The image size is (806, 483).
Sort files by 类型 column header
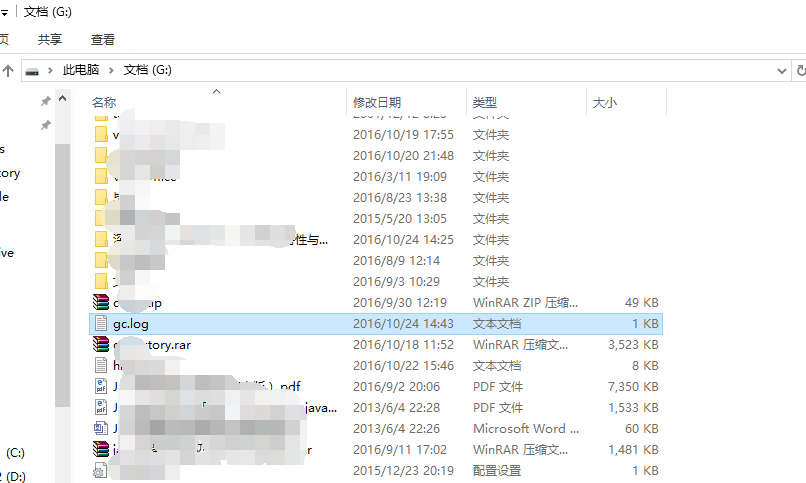click(485, 102)
